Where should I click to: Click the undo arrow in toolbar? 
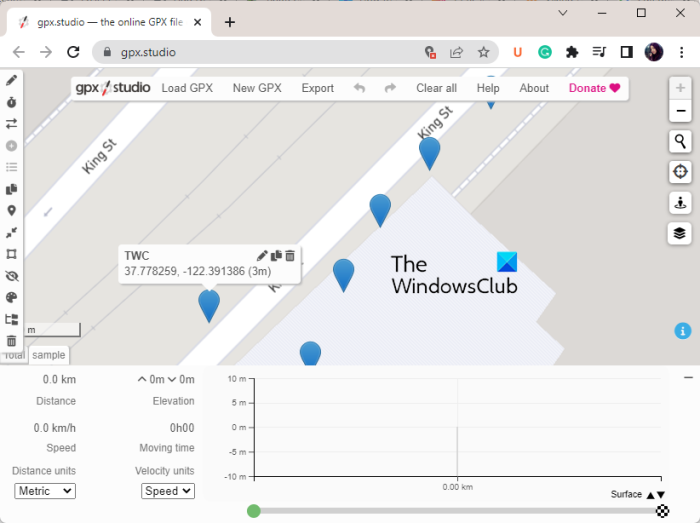[359, 88]
